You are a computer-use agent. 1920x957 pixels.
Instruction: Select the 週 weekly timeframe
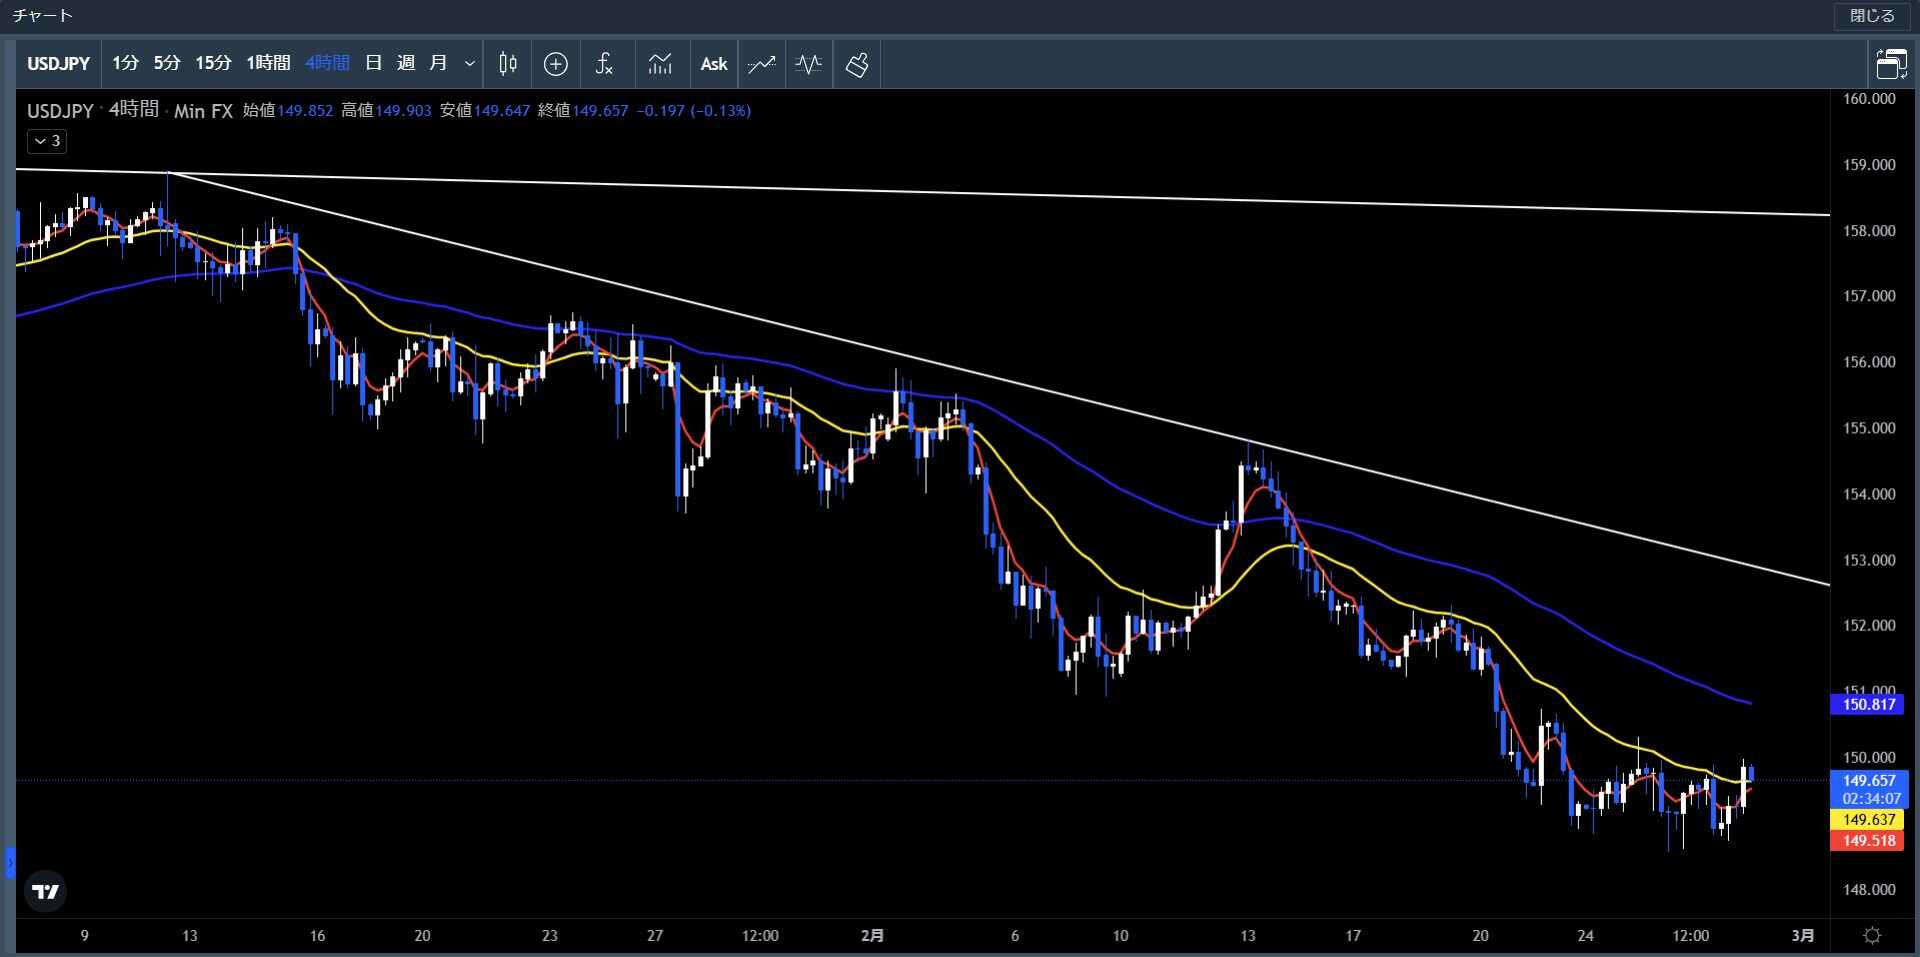click(406, 63)
